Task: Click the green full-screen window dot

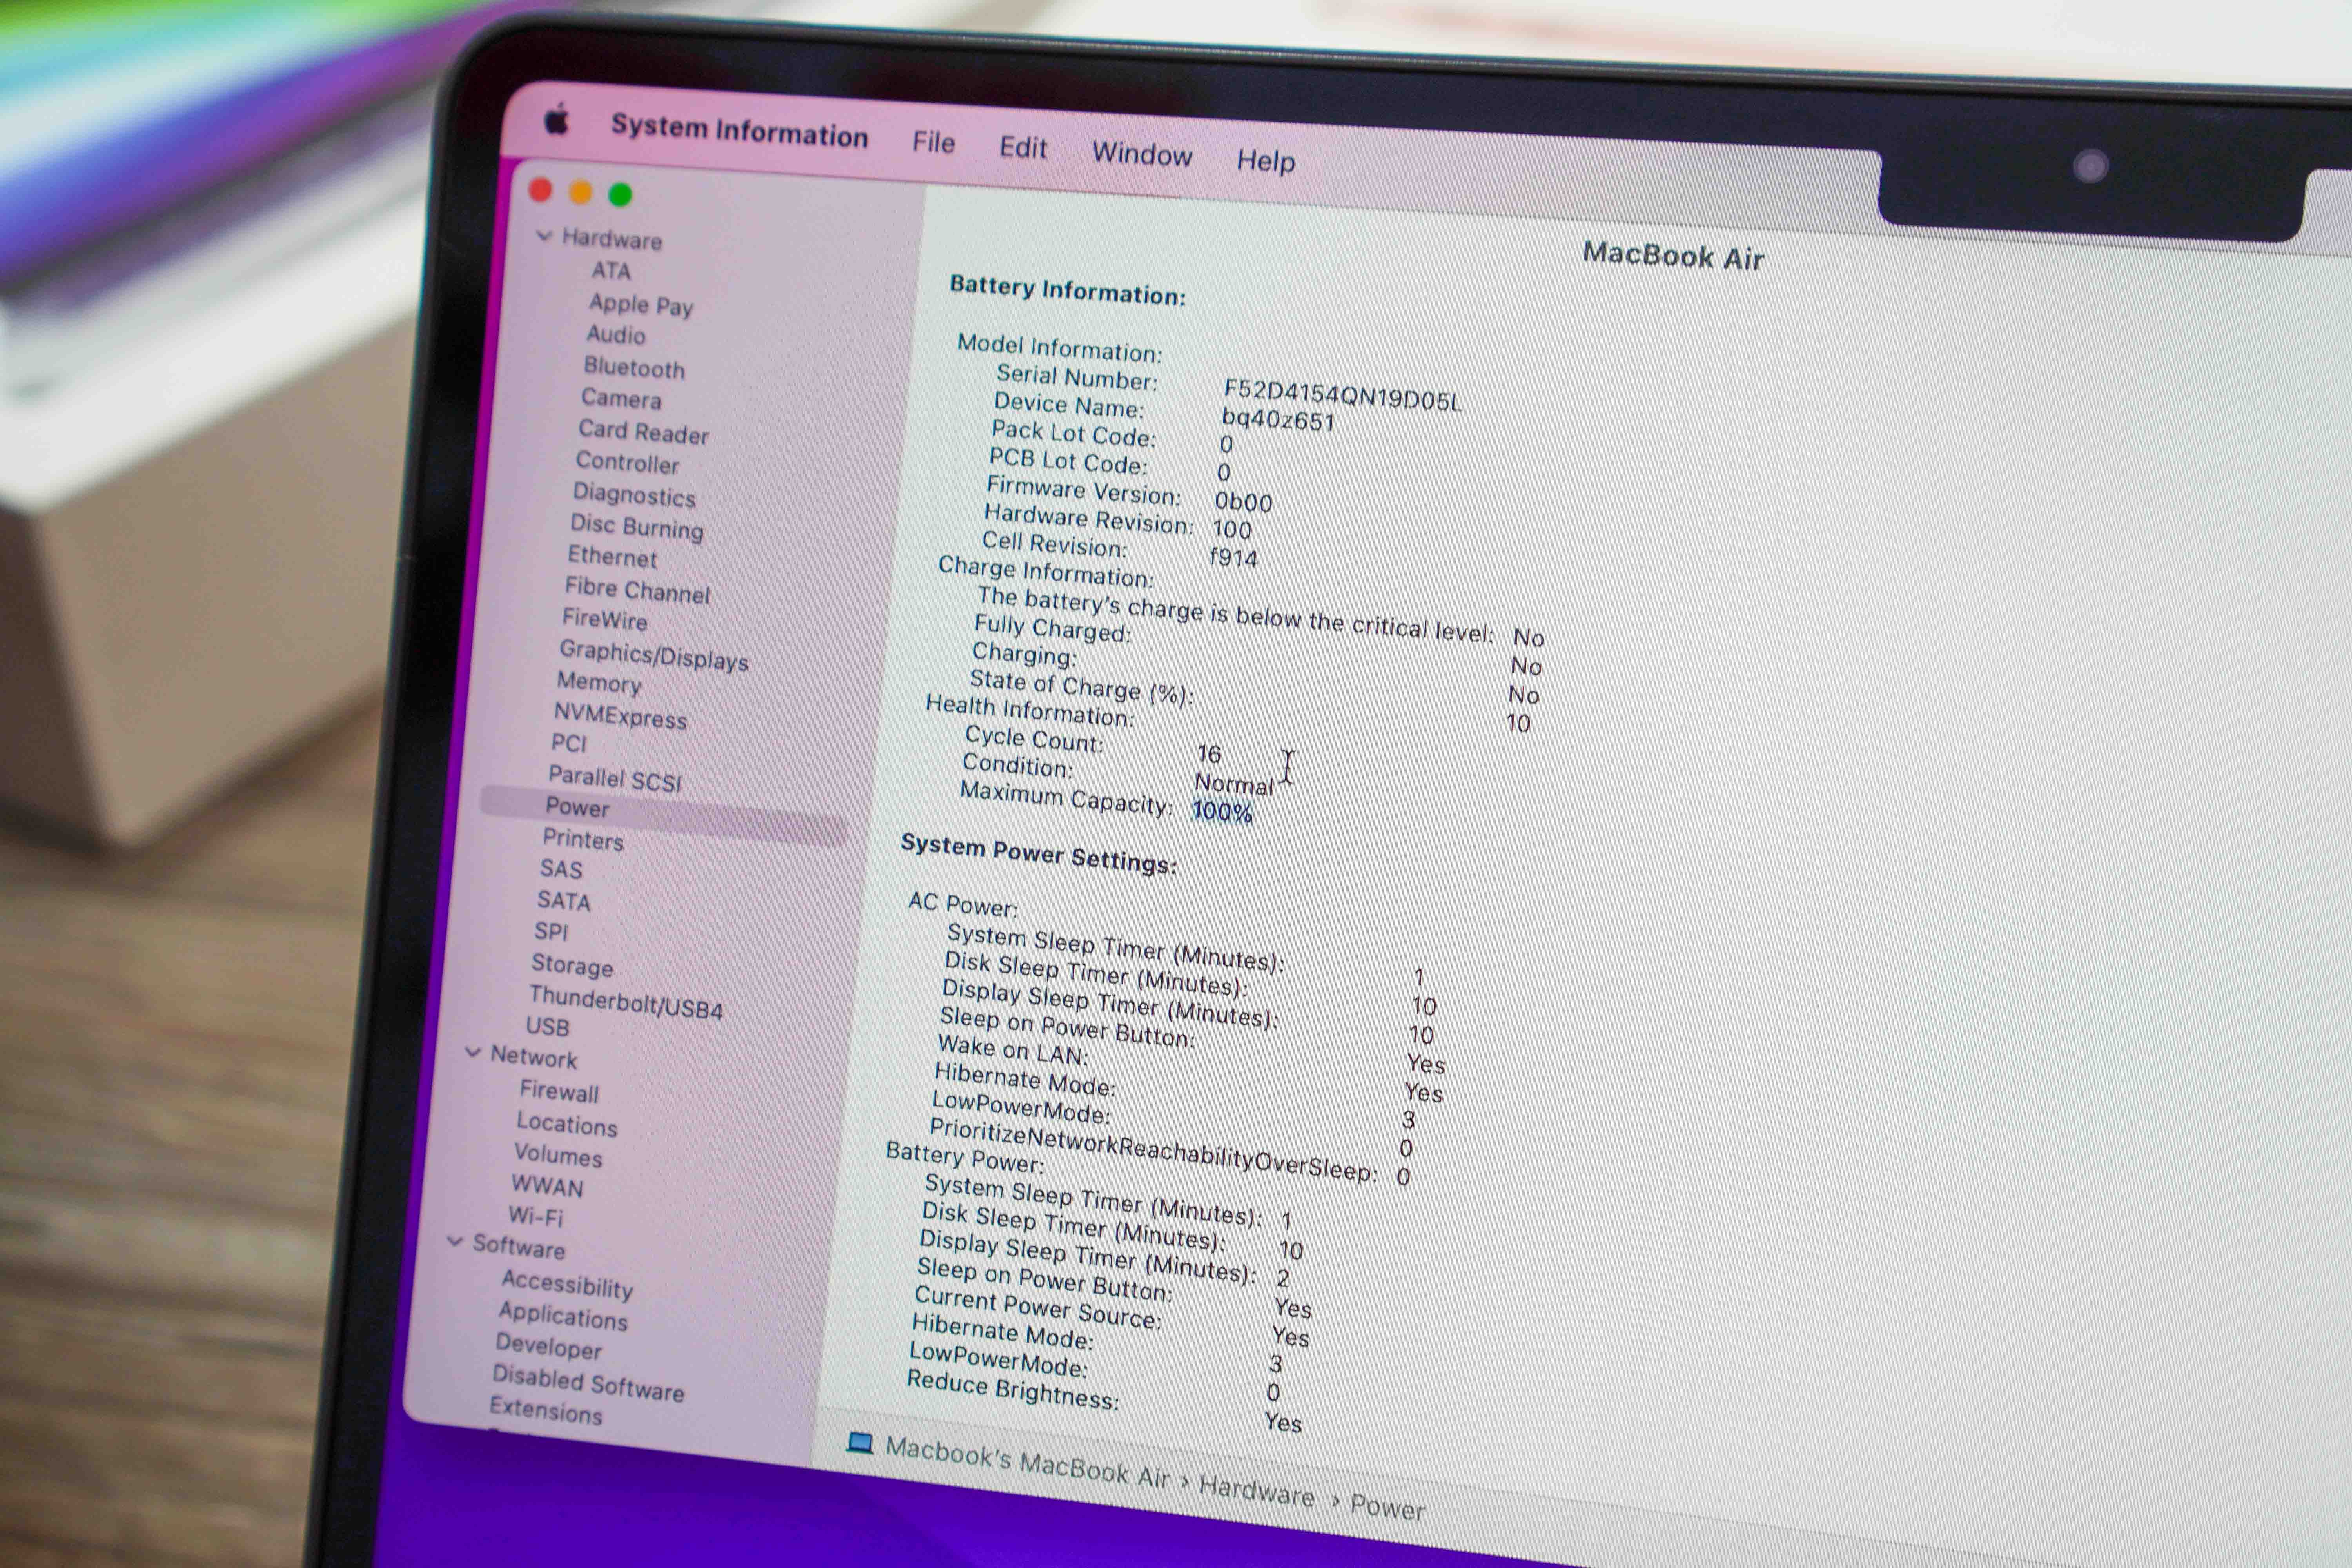Action: tap(620, 195)
